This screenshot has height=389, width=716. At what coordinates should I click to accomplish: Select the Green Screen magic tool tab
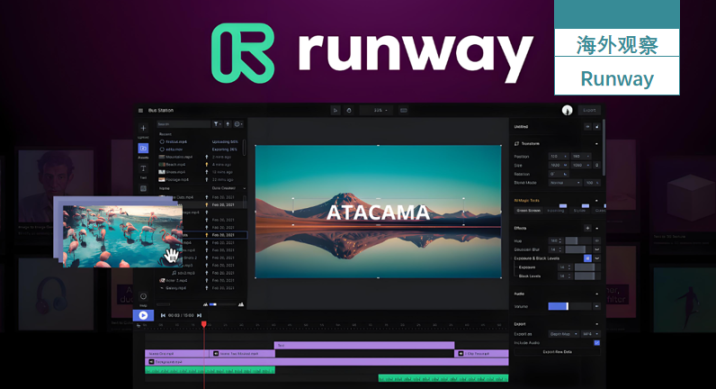tap(528, 210)
